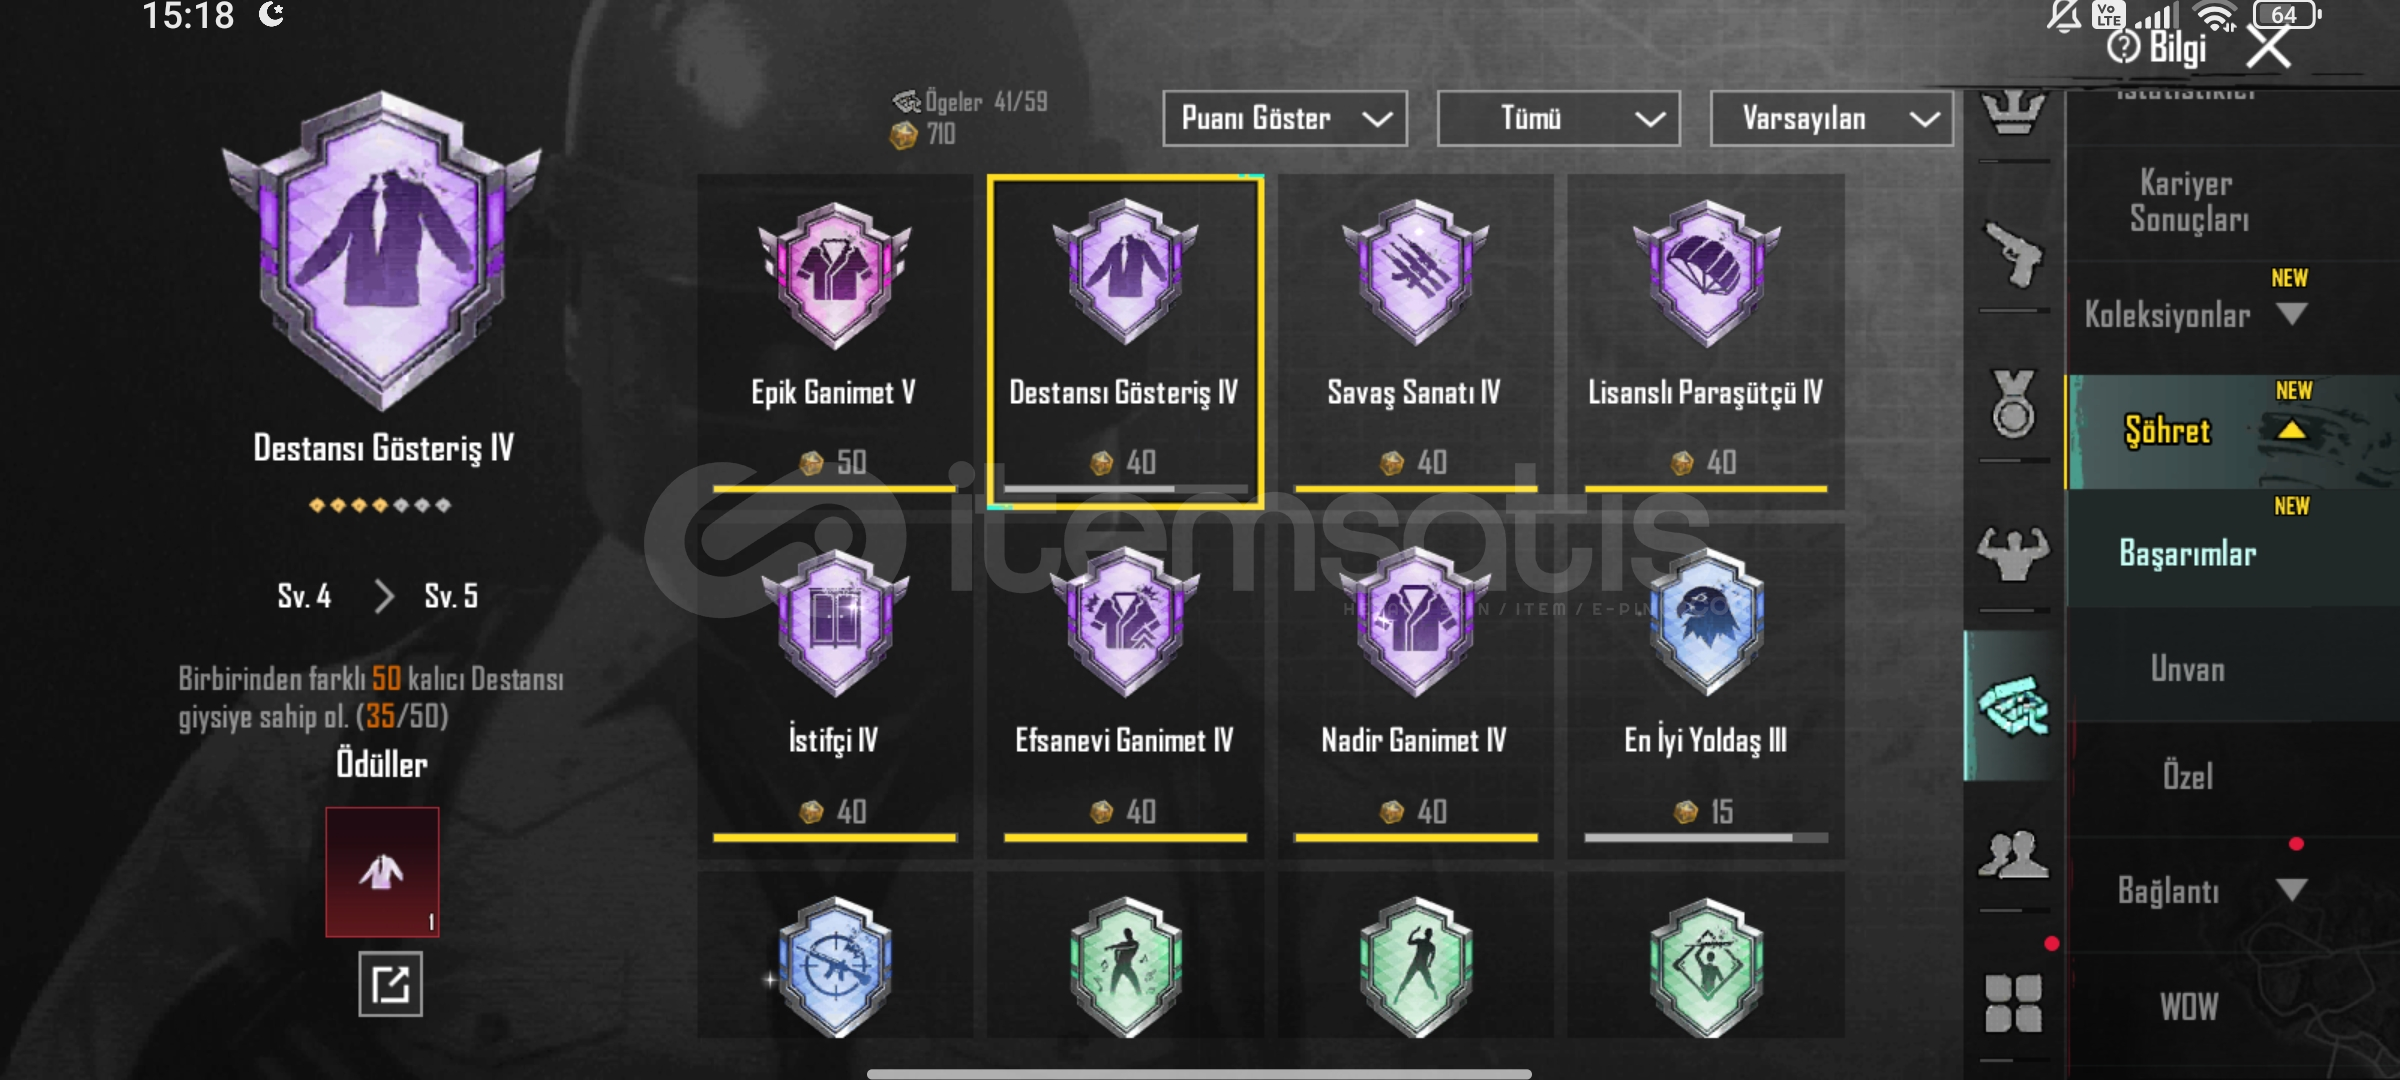Click the pistol icon in the sidebar
This screenshot has width=2400, height=1080.
2013,255
